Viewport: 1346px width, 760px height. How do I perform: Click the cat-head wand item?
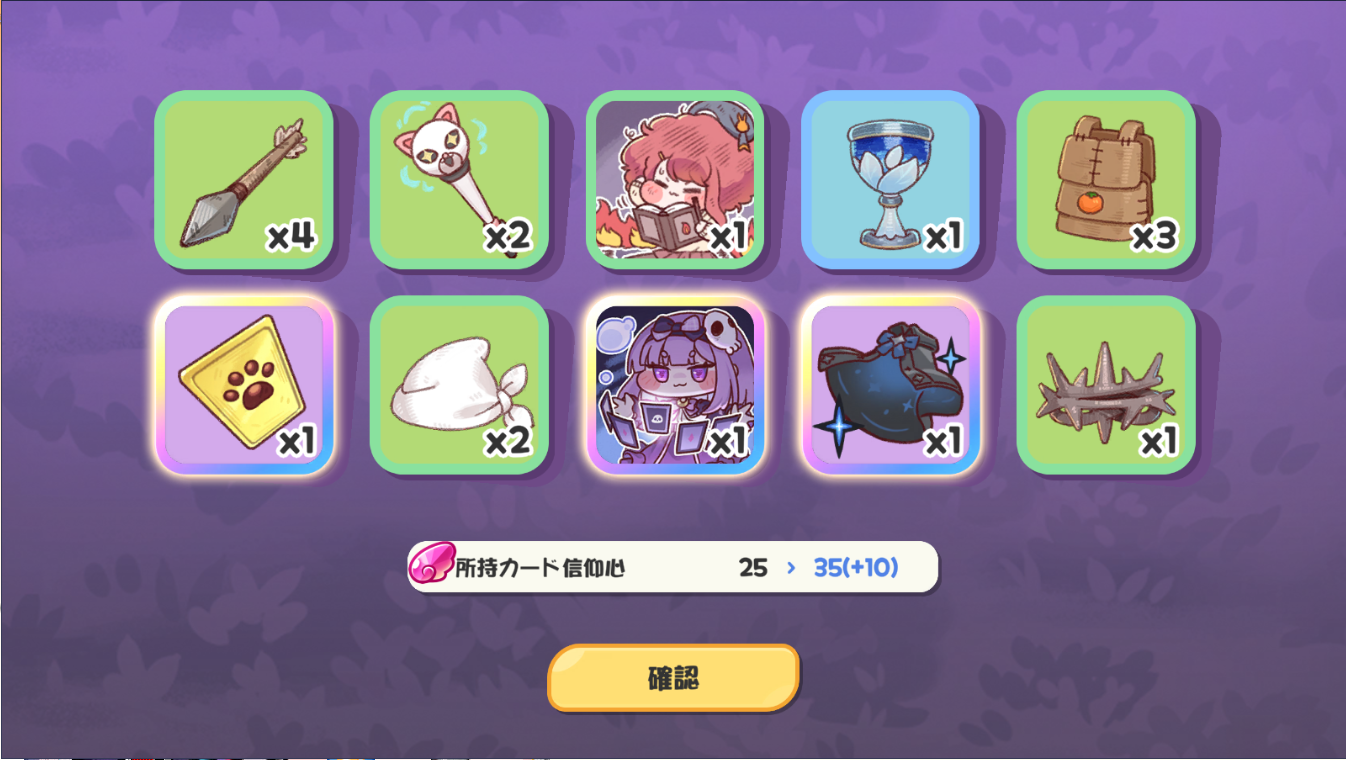pyautogui.click(x=459, y=180)
